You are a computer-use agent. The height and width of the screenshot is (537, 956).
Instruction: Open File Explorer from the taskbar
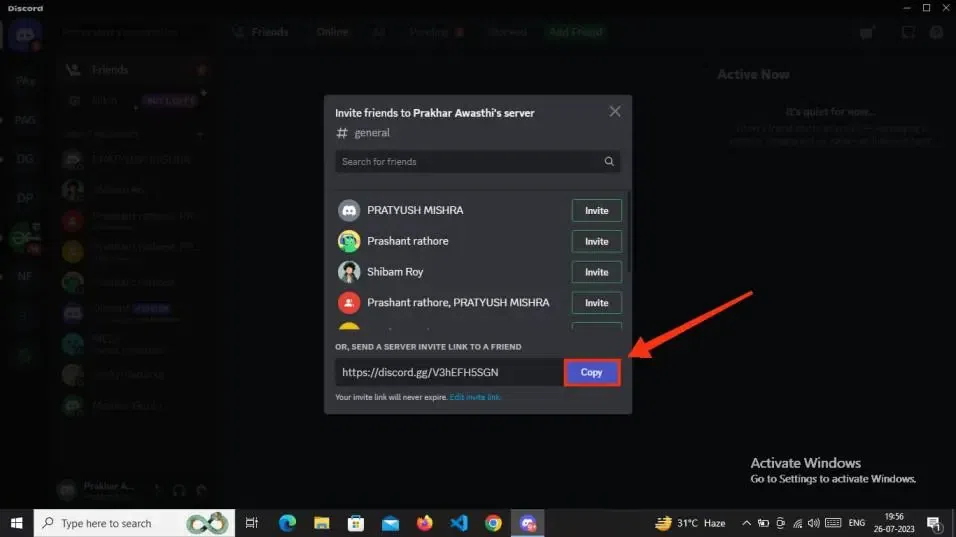point(321,523)
